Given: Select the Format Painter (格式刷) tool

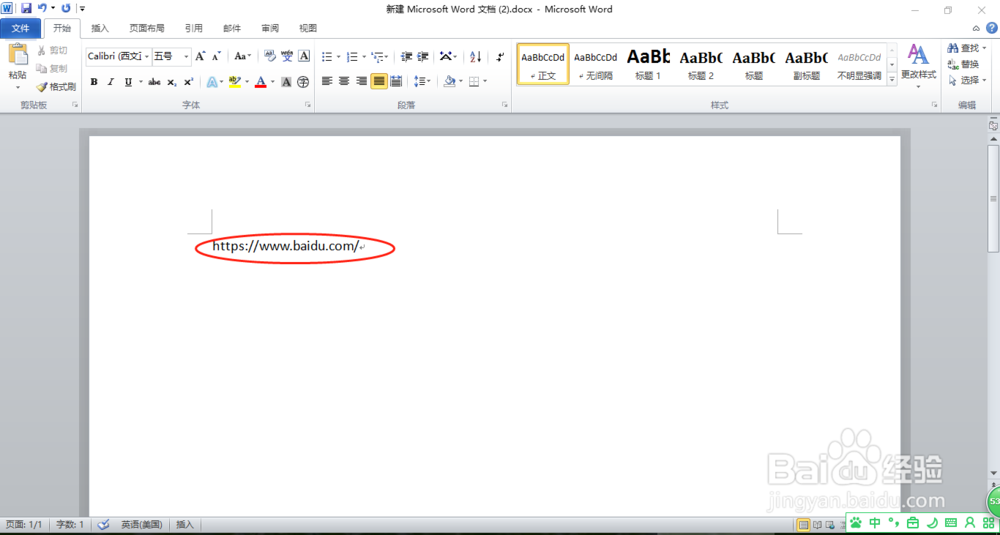Looking at the screenshot, I should pos(56,87).
